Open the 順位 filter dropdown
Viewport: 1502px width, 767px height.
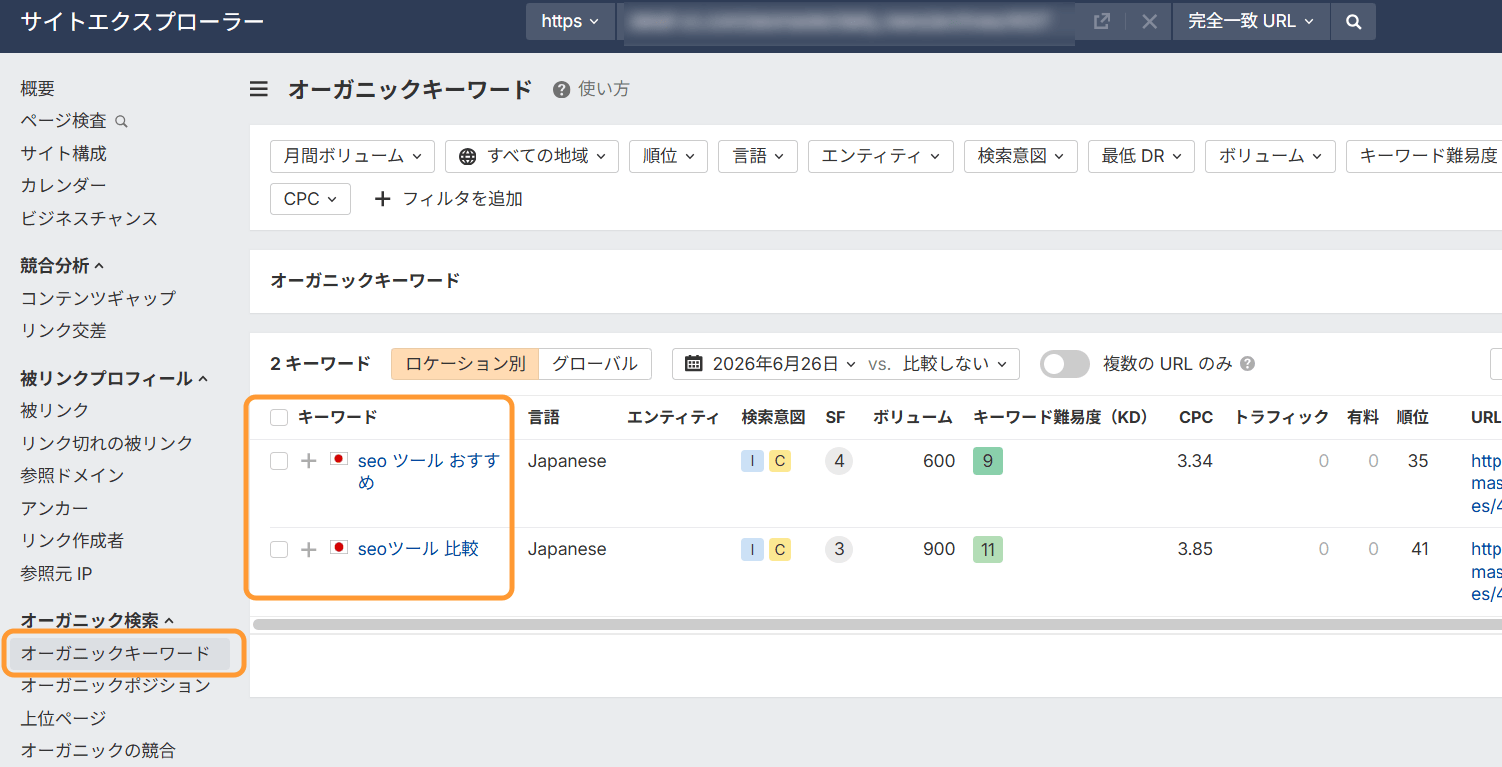point(668,156)
